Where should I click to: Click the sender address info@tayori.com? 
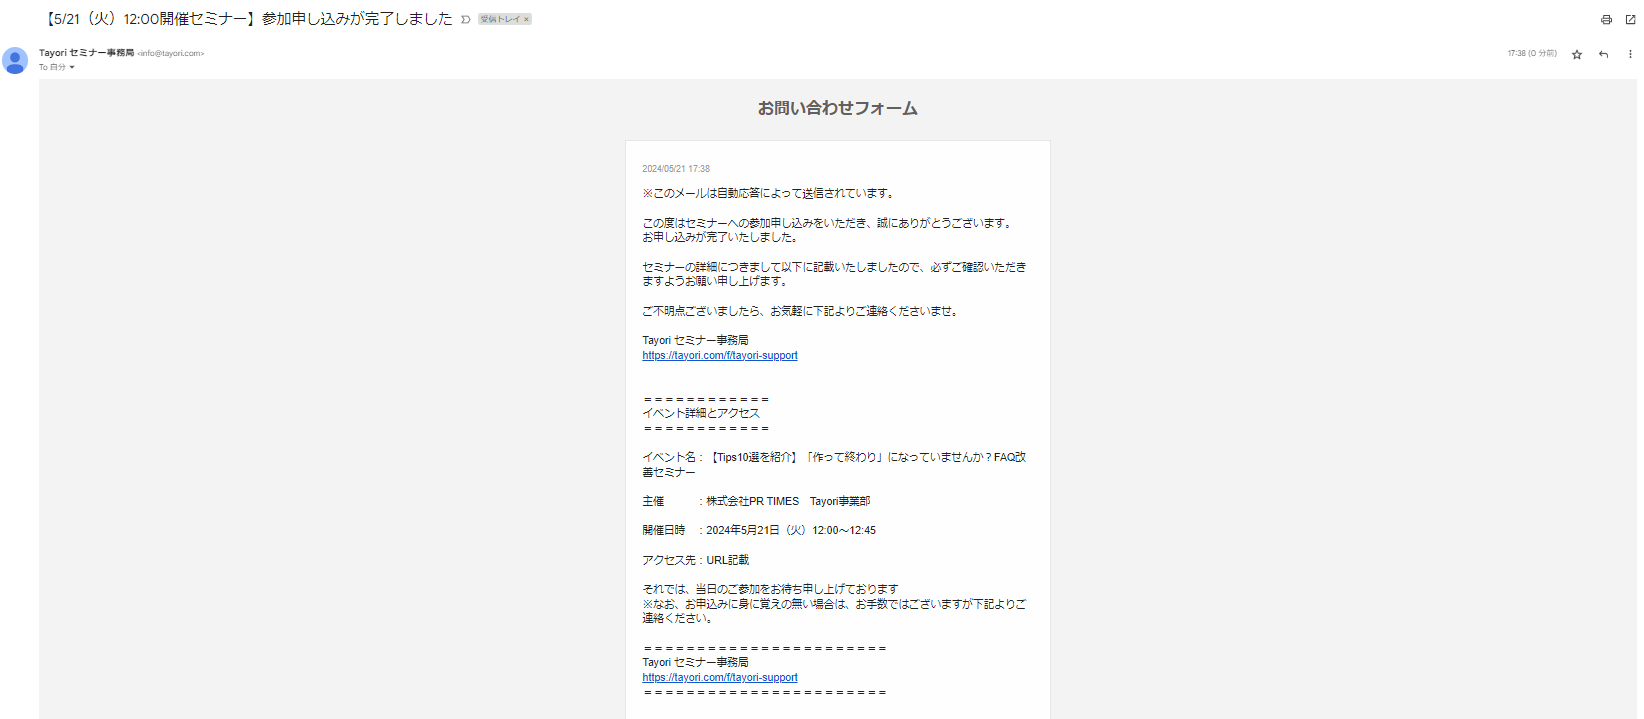[171, 53]
